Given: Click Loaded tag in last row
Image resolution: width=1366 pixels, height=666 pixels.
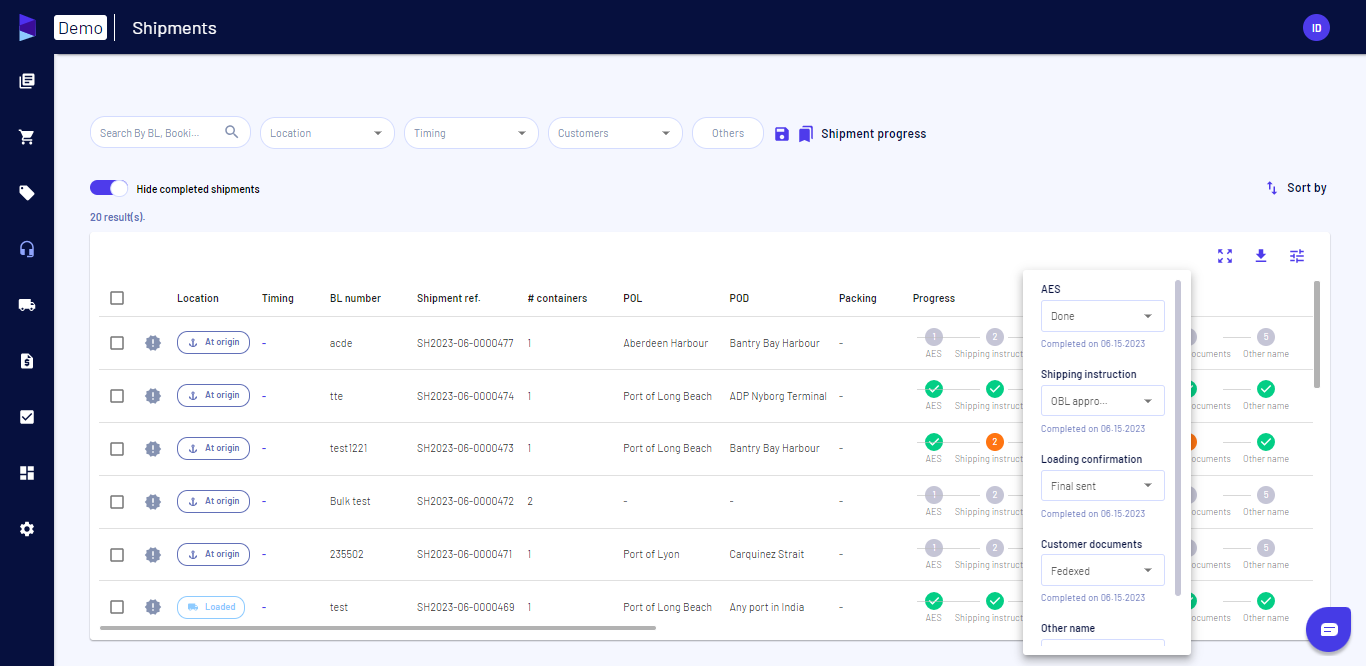Looking at the screenshot, I should coord(211,607).
